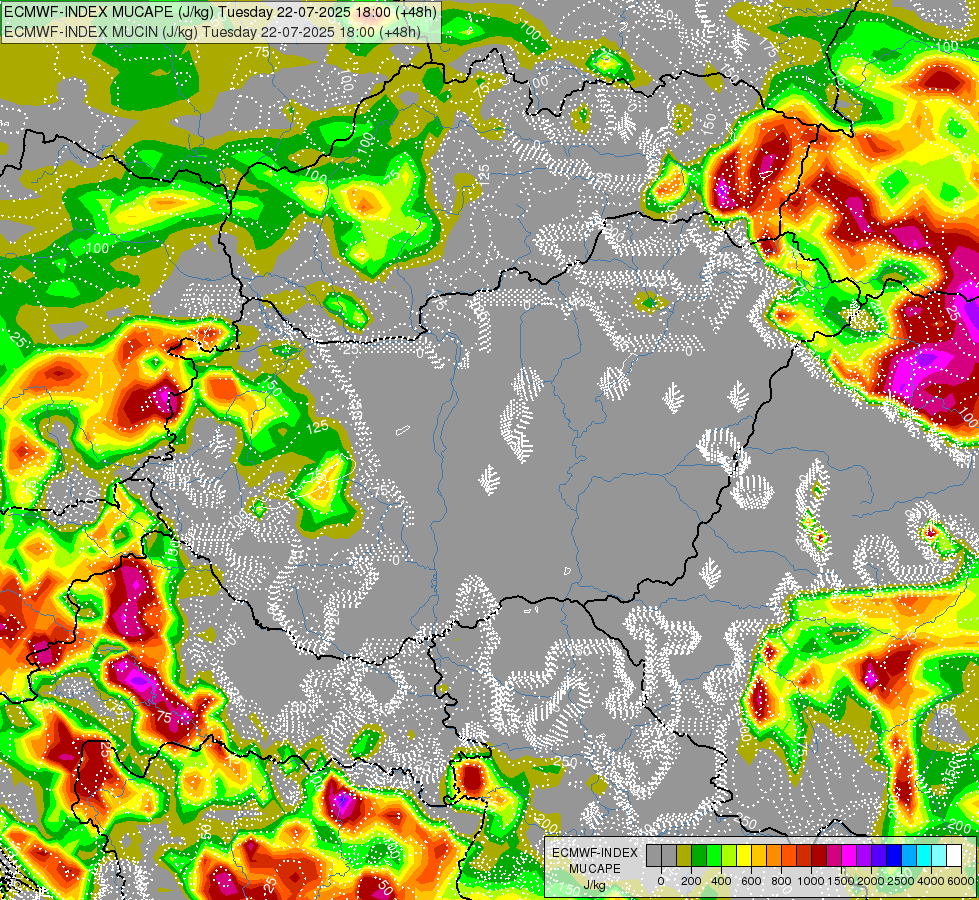The width and height of the screenshot is (979, 900).
Task: Click the legend value 400
Action: click(721, 881)
